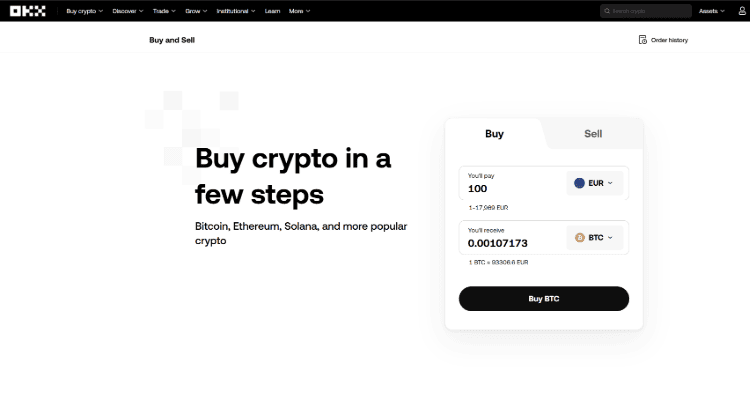
Task: Click the Bitcoin coin icon
Action: point(580,237)
